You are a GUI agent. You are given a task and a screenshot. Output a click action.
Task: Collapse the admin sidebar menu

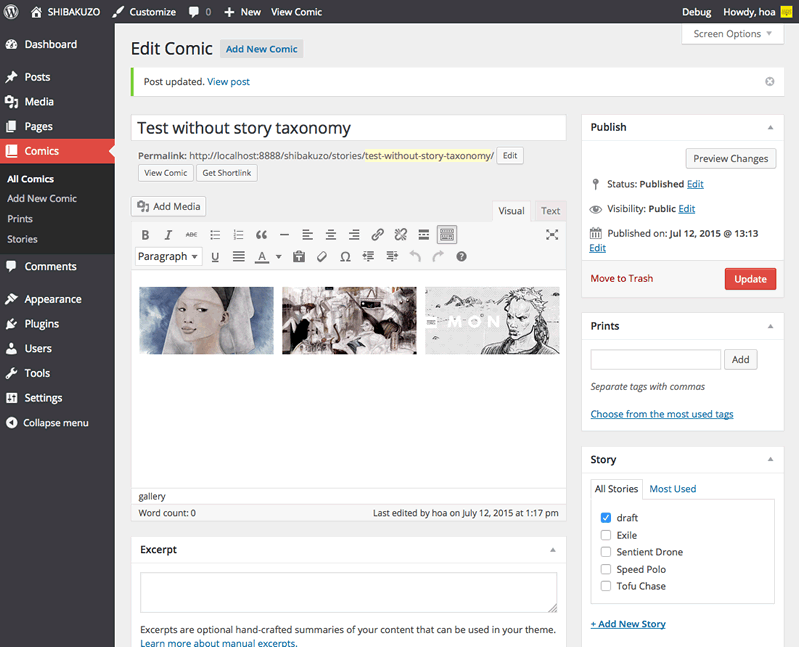[47, 423]
